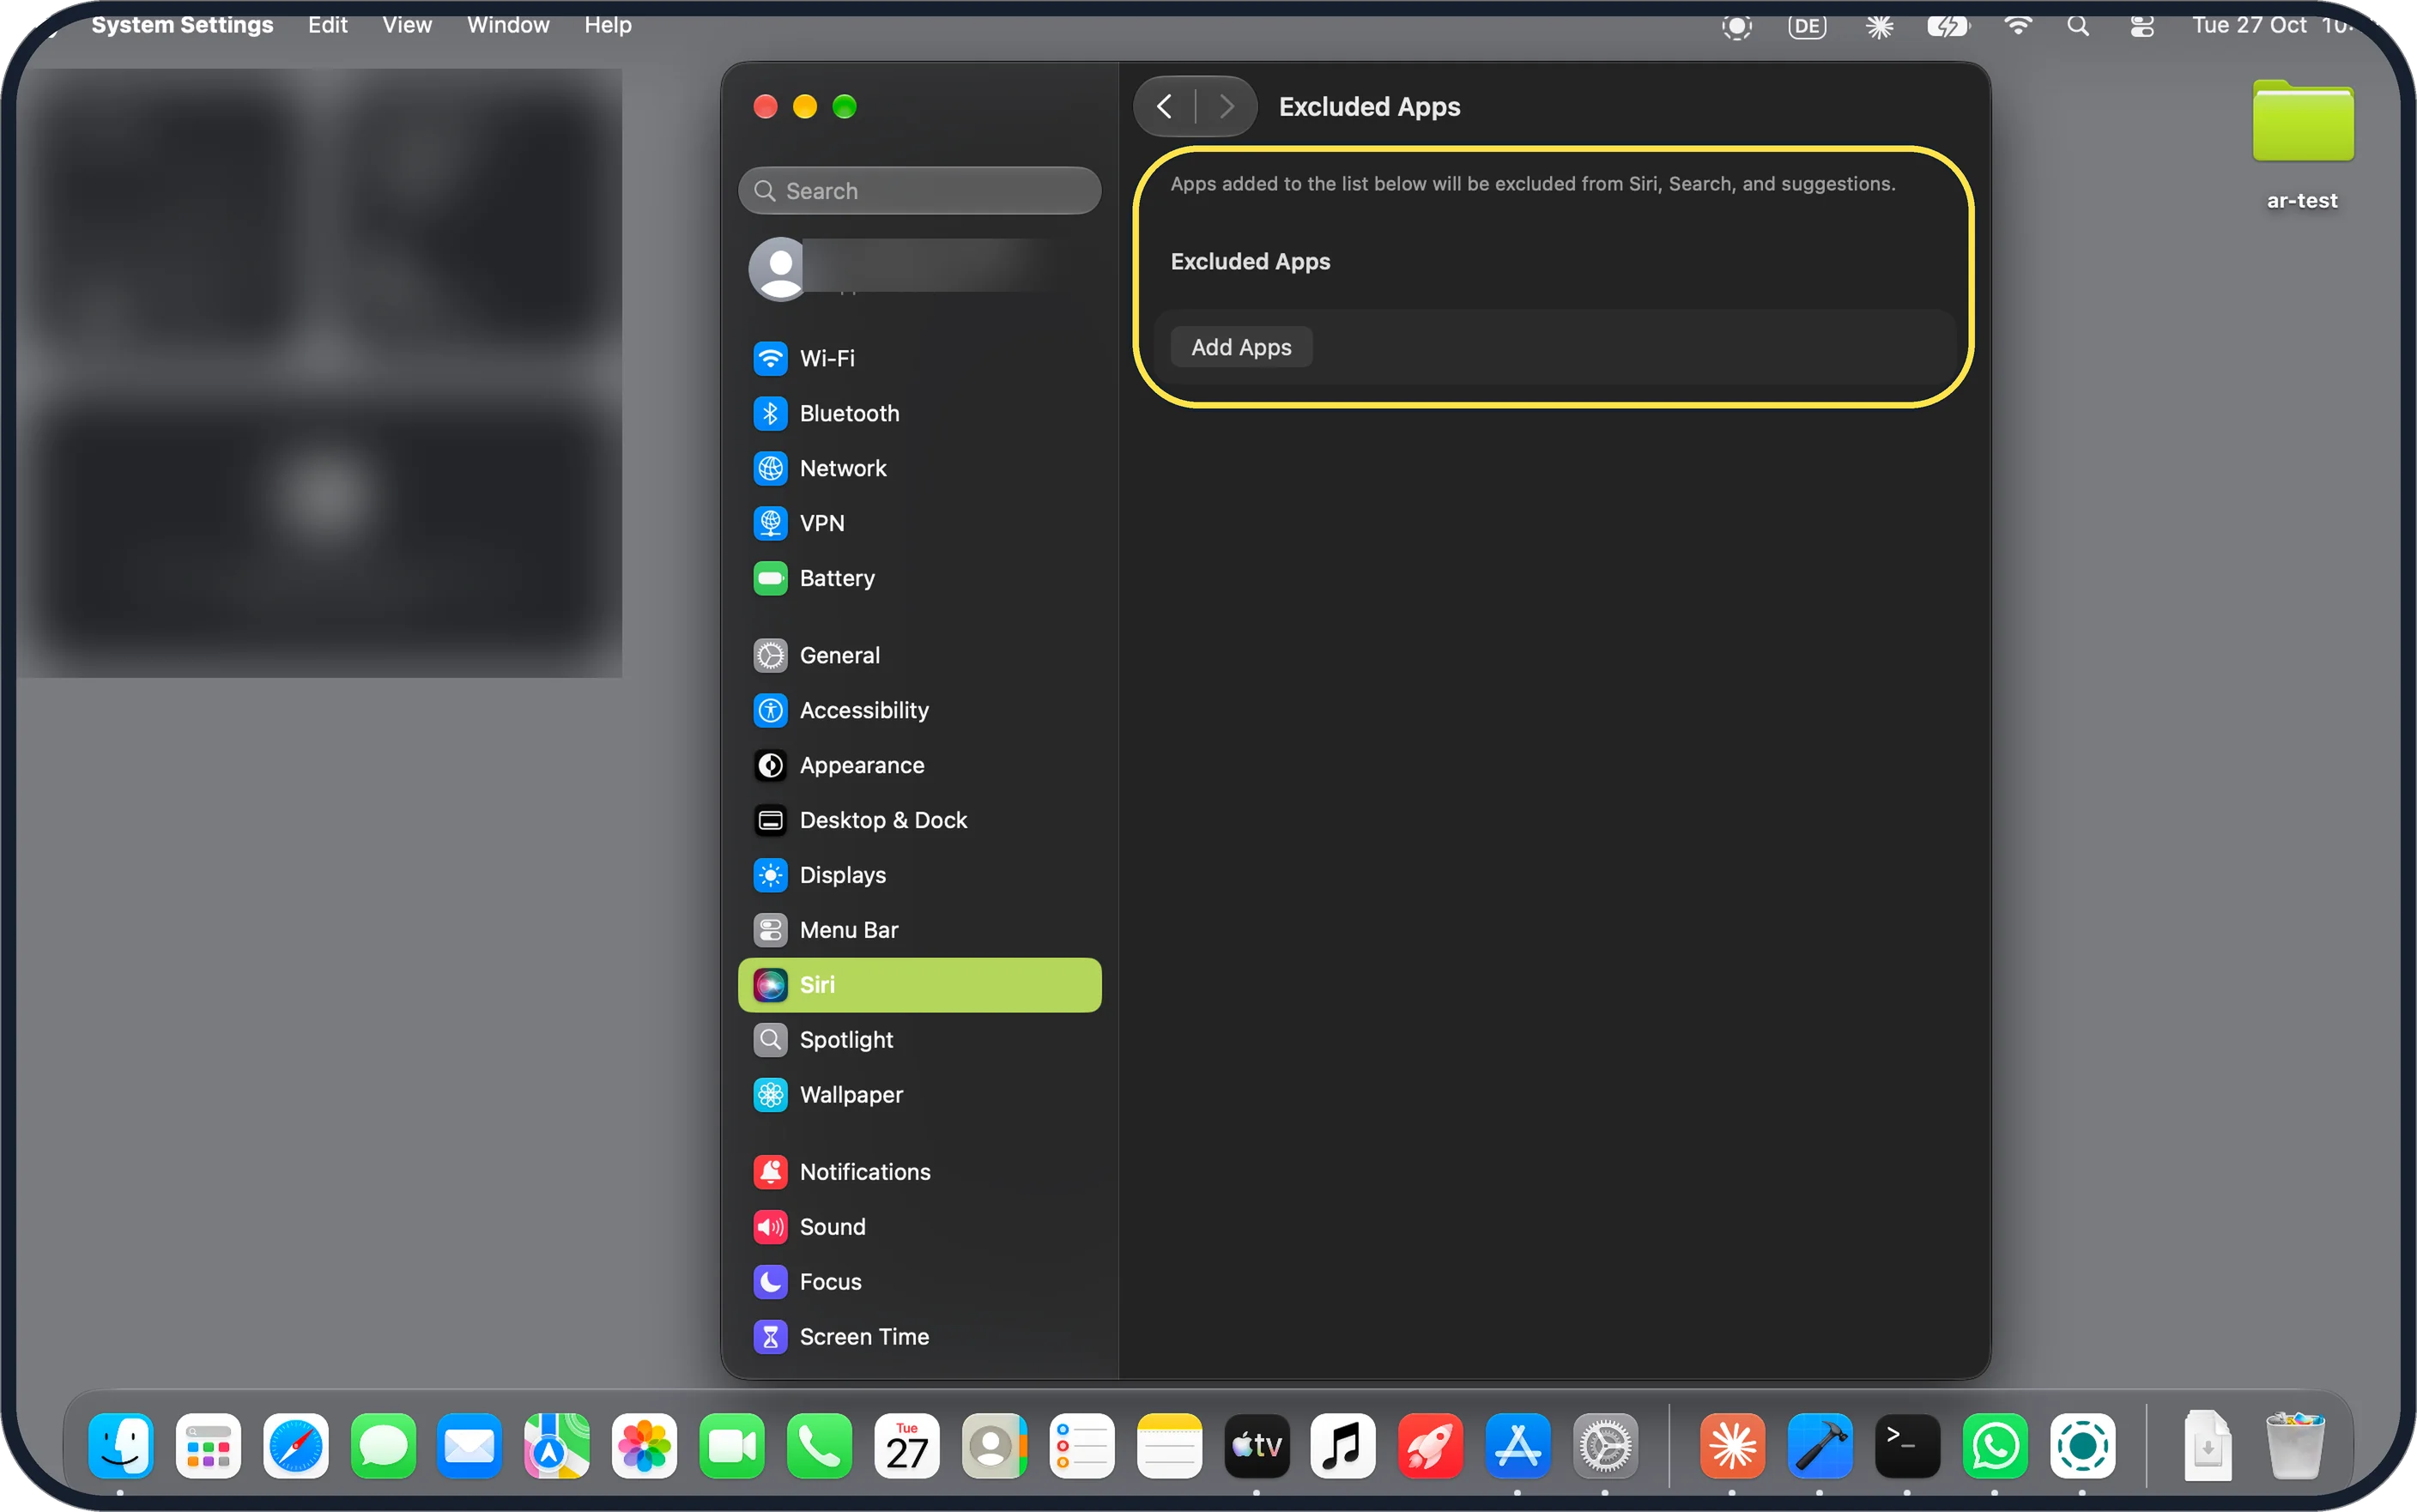Open the DE input source menu
Screen dimensions: 2417x1512
1807,26
